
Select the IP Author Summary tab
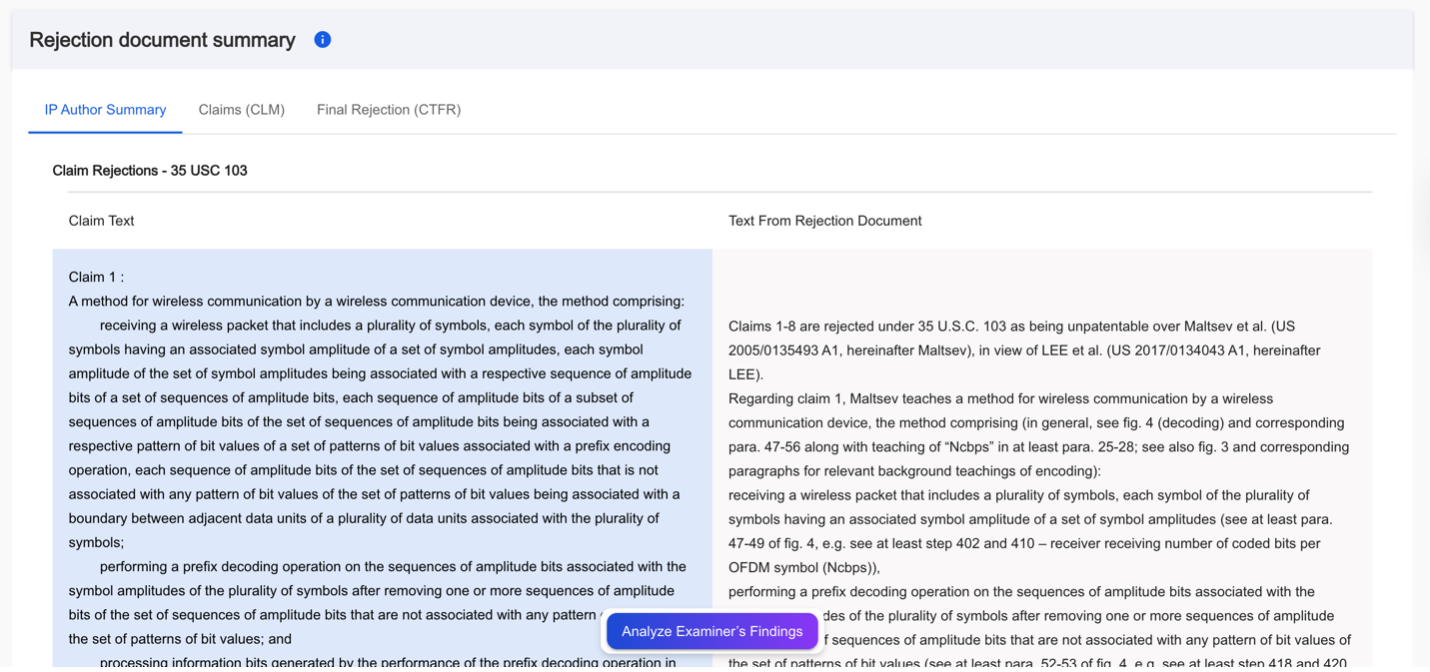coord(105,110)
